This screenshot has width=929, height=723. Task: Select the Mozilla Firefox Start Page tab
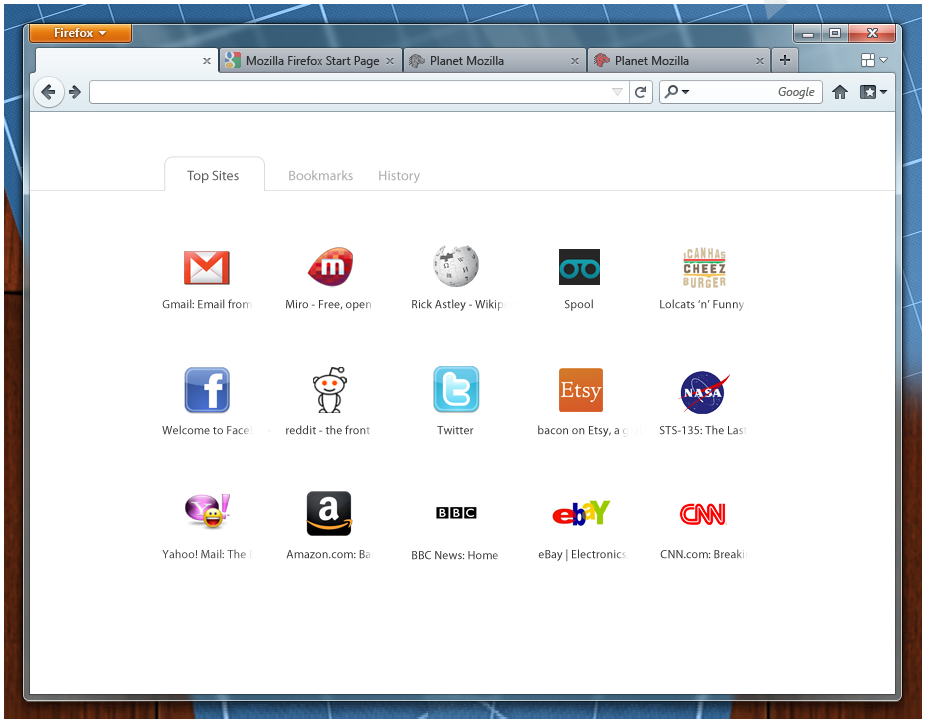pyautogui.click(x=312, y=61)
